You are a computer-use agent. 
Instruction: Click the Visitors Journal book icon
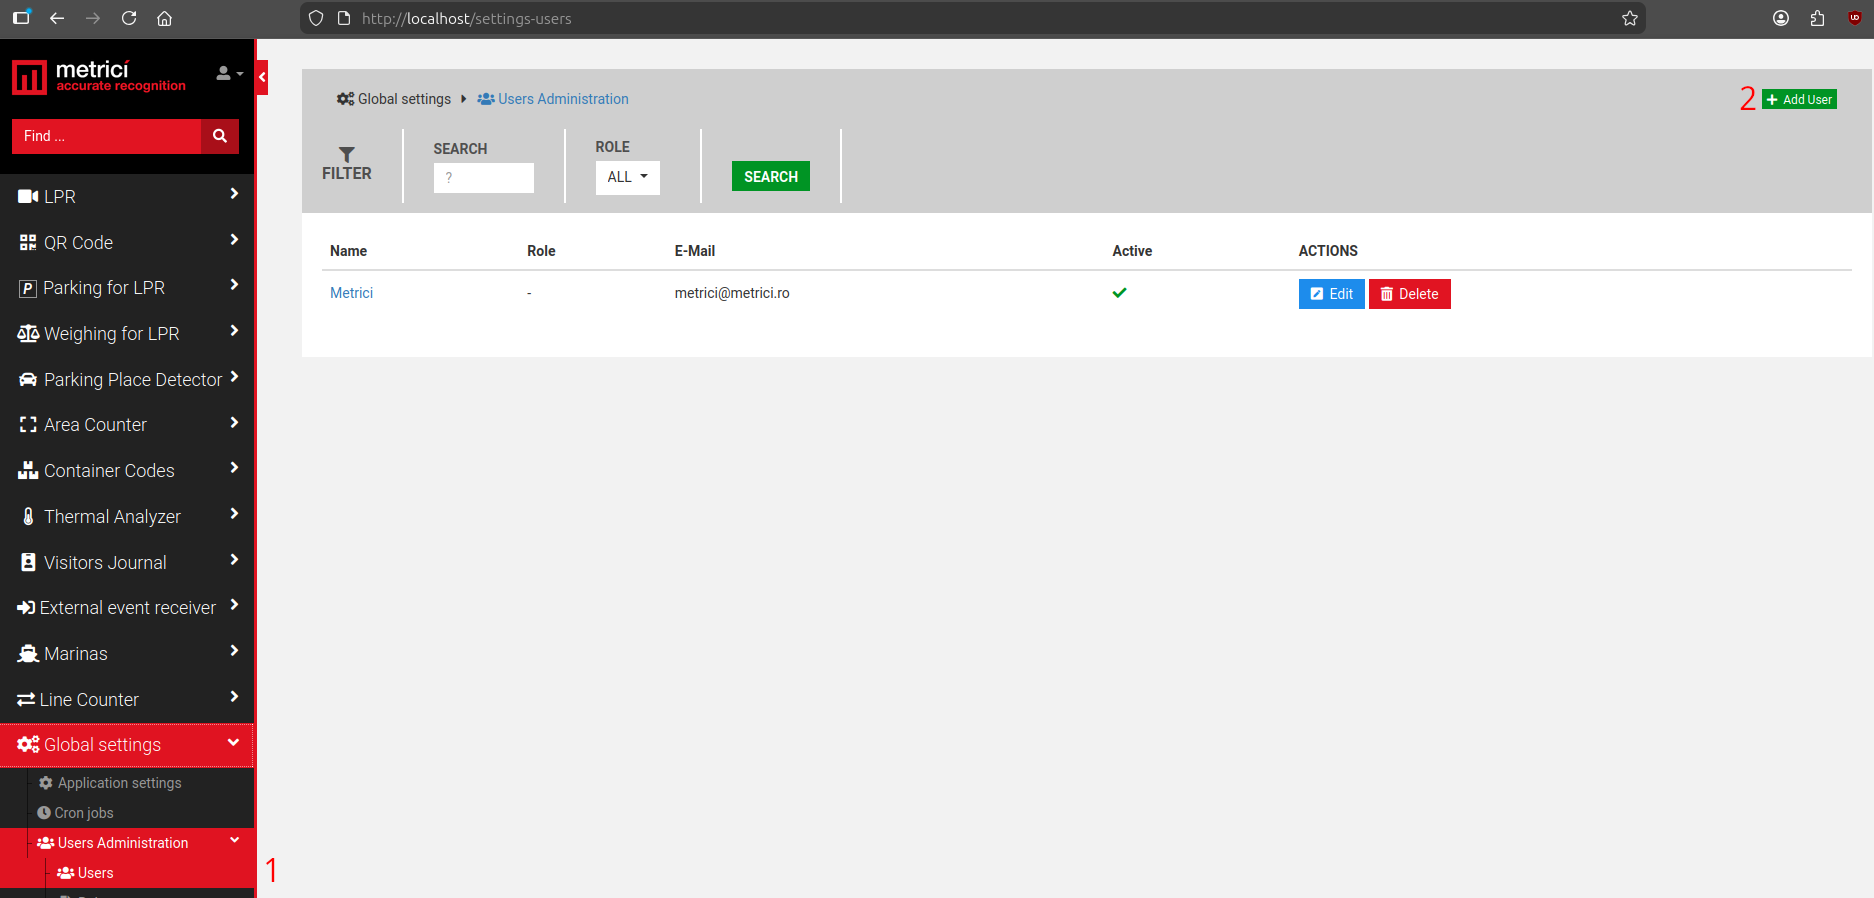[x=28, y=563]
